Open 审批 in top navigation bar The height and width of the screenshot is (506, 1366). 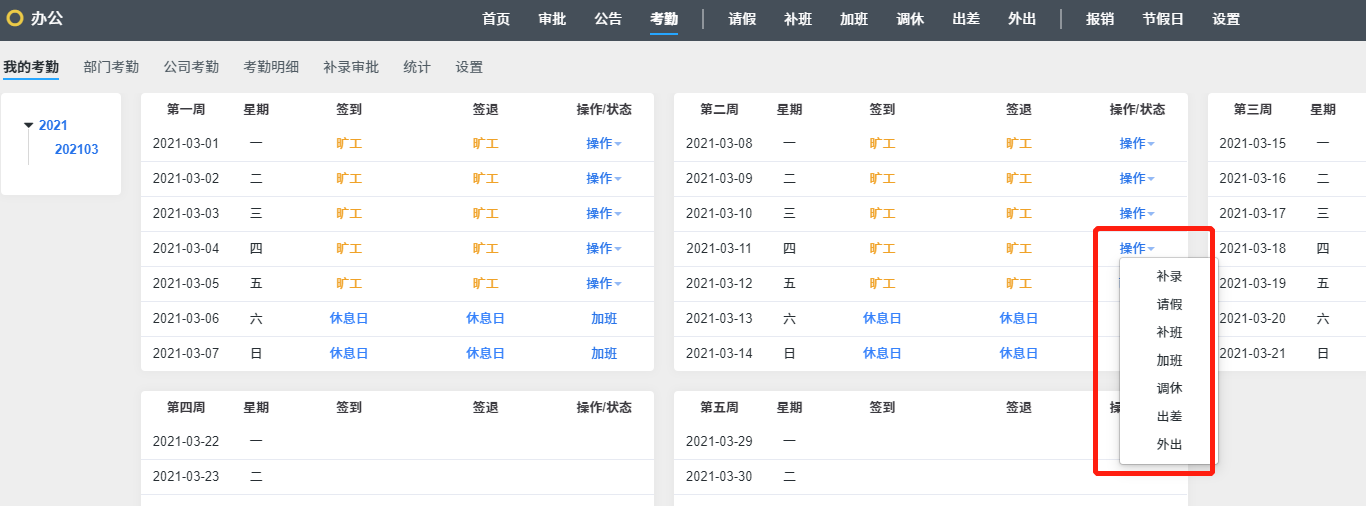point(552,19)
